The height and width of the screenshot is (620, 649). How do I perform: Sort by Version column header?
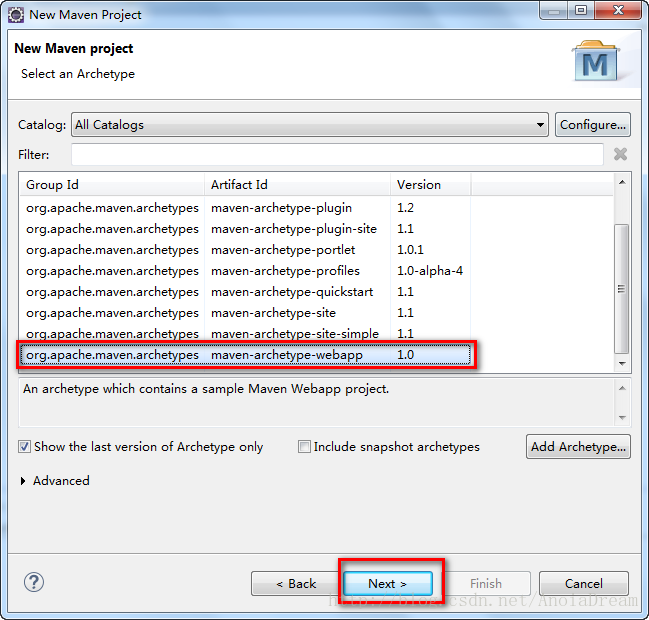click(x=430, y=185)
